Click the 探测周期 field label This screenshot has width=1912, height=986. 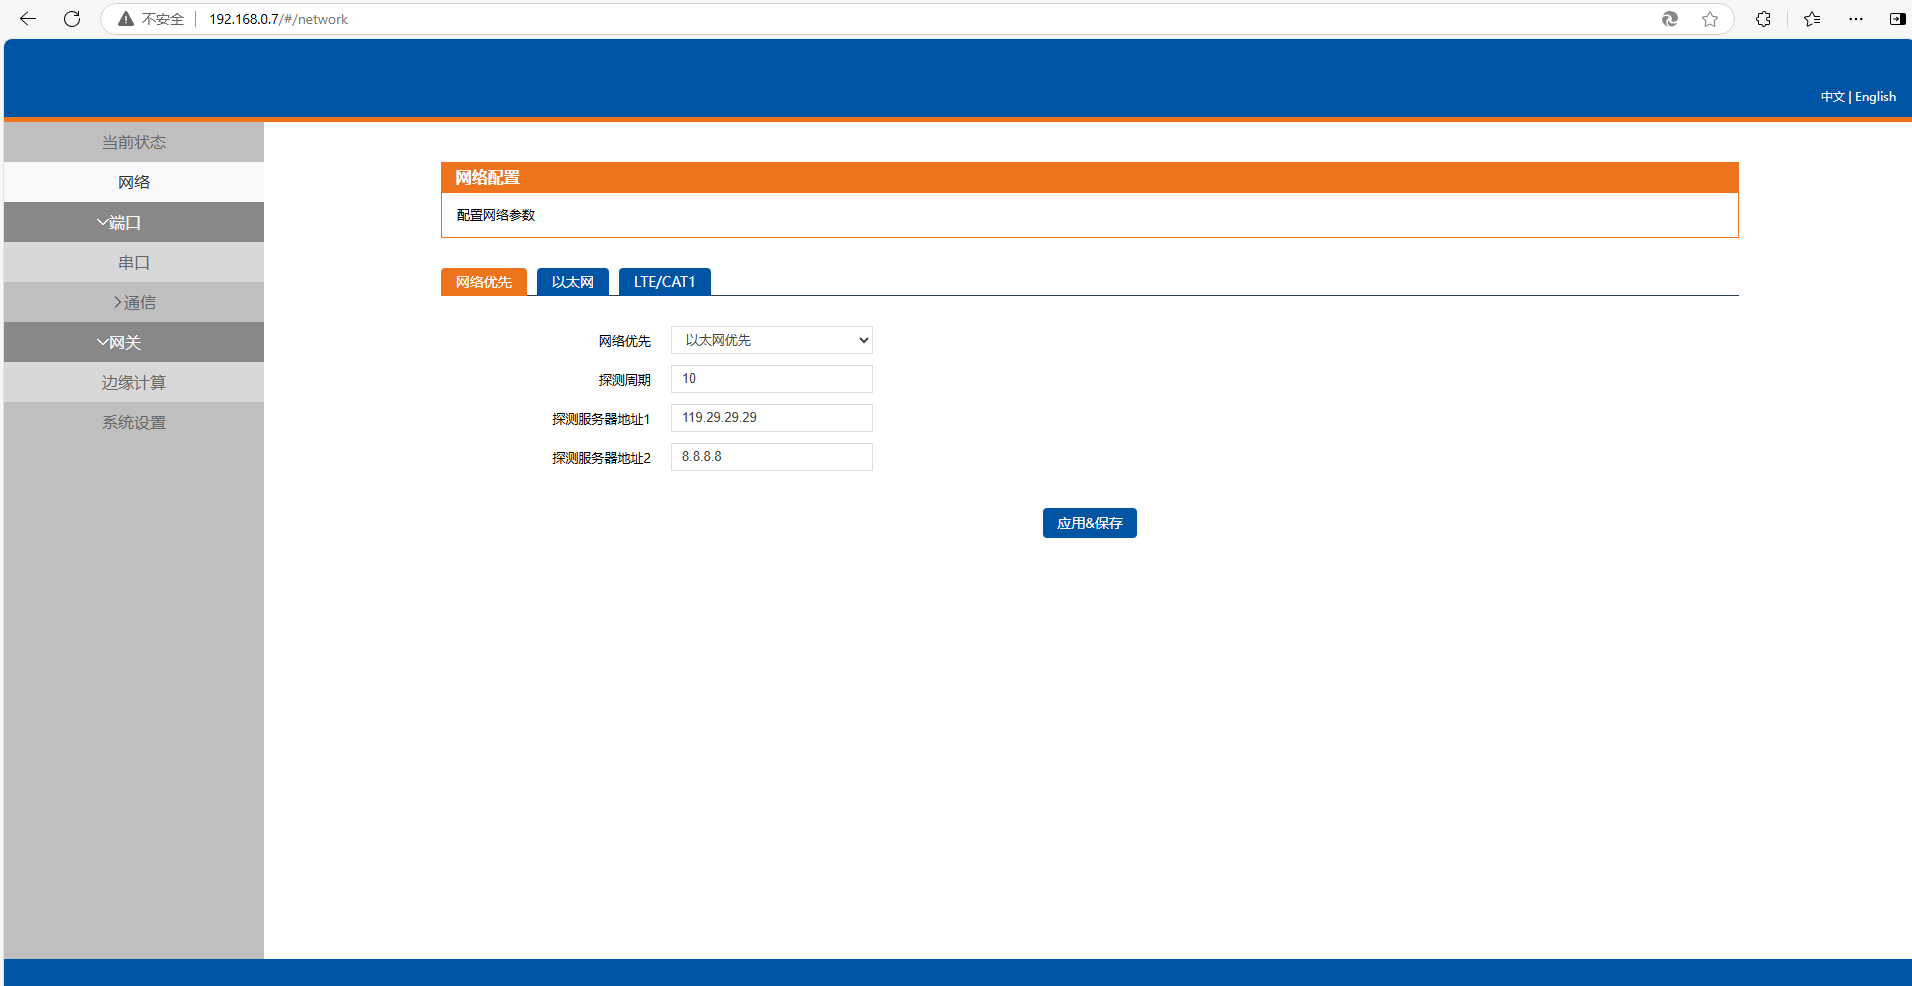click(625, 380)
